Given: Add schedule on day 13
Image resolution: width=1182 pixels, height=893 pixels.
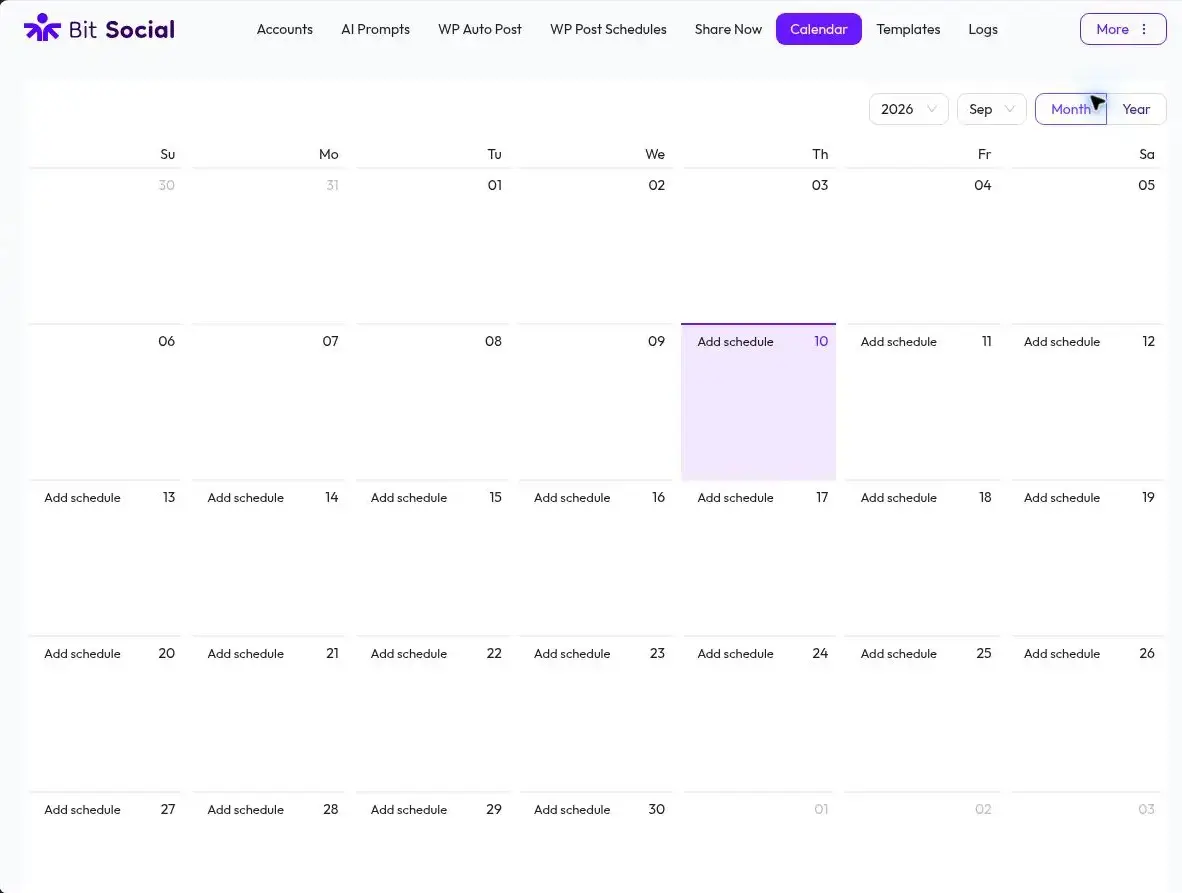Looking at the screenshot, I should pyautogui.click(x=82, y=497).
